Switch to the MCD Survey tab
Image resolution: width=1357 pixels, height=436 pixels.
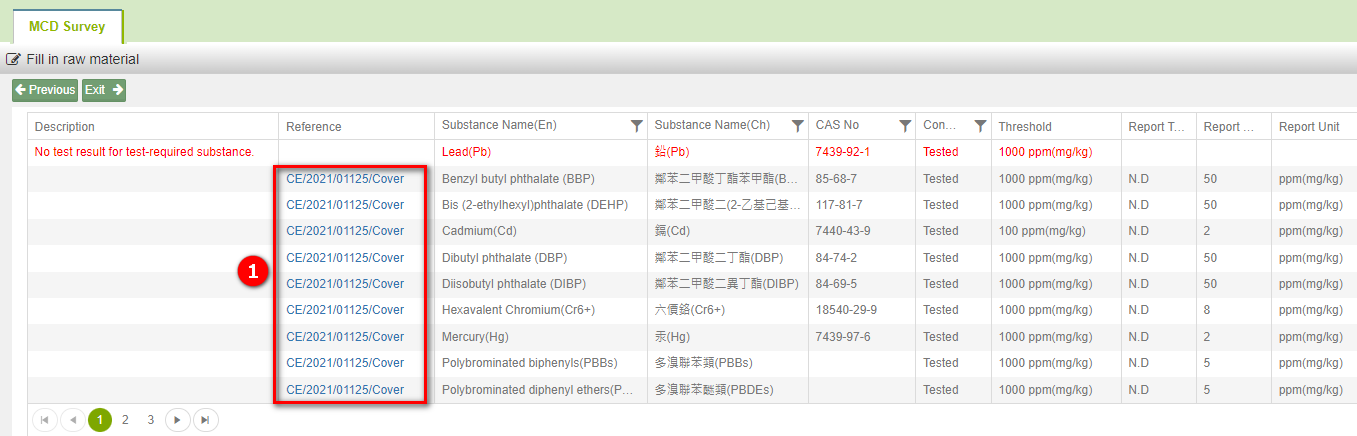(67, 27)
